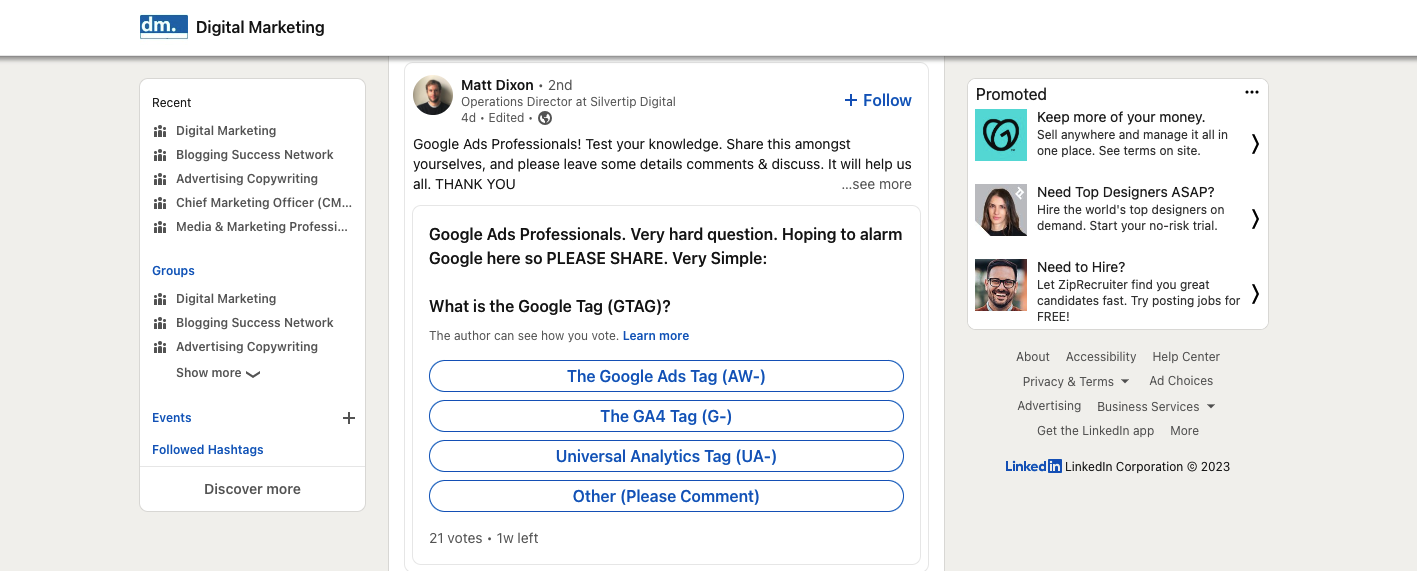Open the More footer menu
The image size is (1417, 571).
point(1184,431)
